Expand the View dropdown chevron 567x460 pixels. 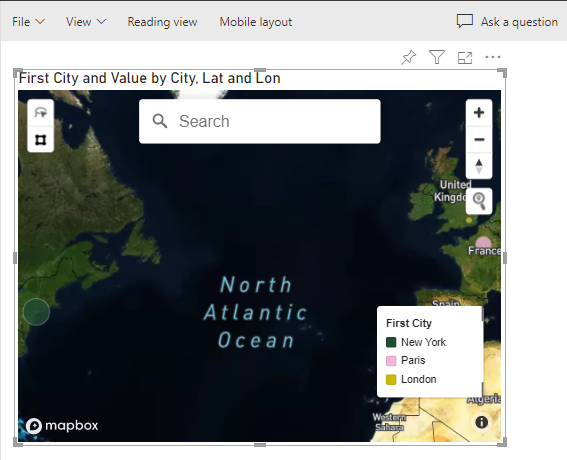tap(102, 22)
